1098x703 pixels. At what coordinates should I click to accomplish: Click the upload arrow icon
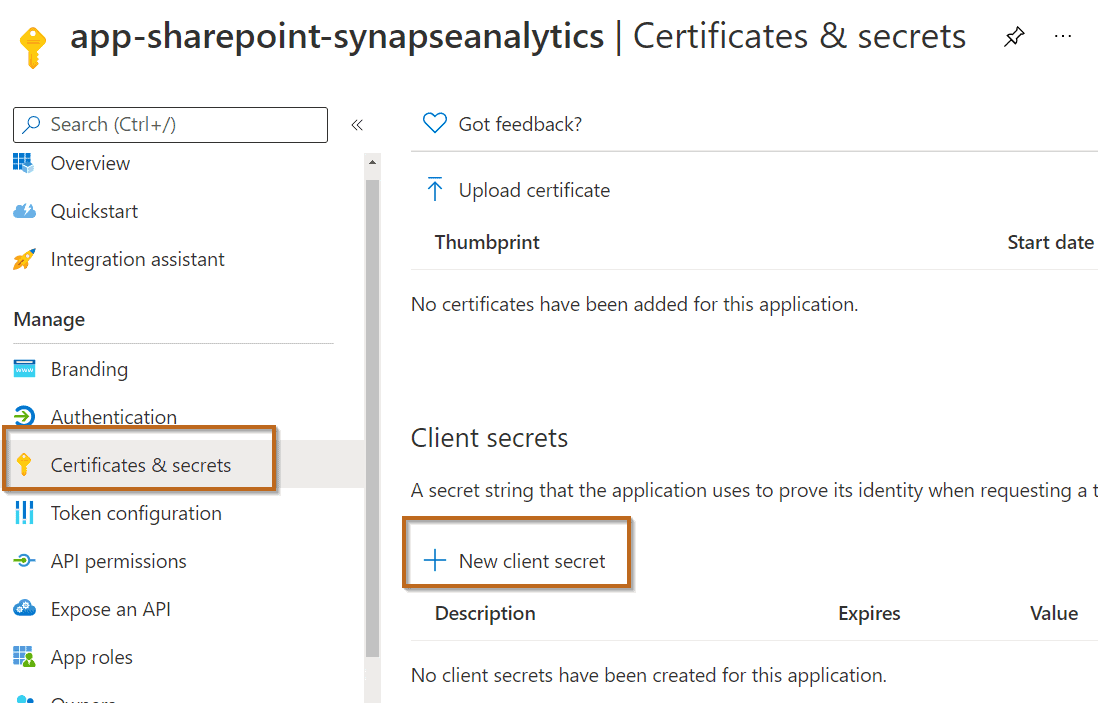435,189
